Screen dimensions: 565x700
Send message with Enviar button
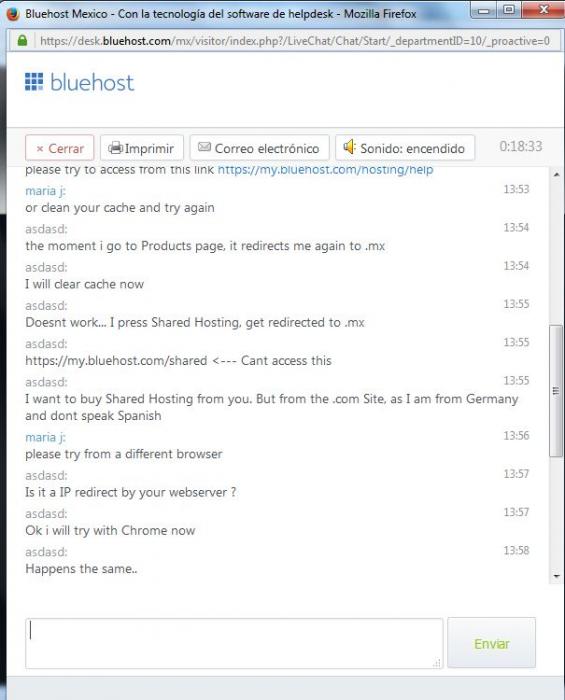pos(491,643)
